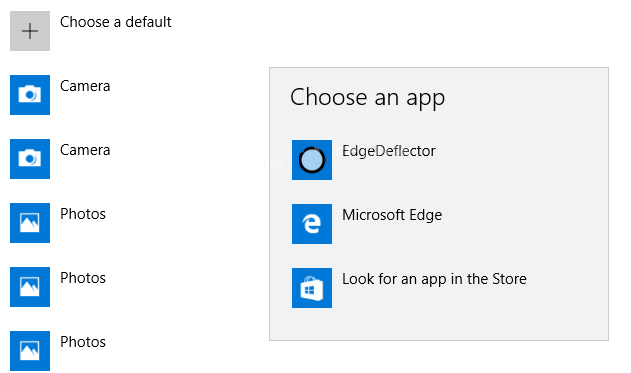Select the EdgeDeflector app icon
The image size is (631, 373).
click(x=312, y=160)
